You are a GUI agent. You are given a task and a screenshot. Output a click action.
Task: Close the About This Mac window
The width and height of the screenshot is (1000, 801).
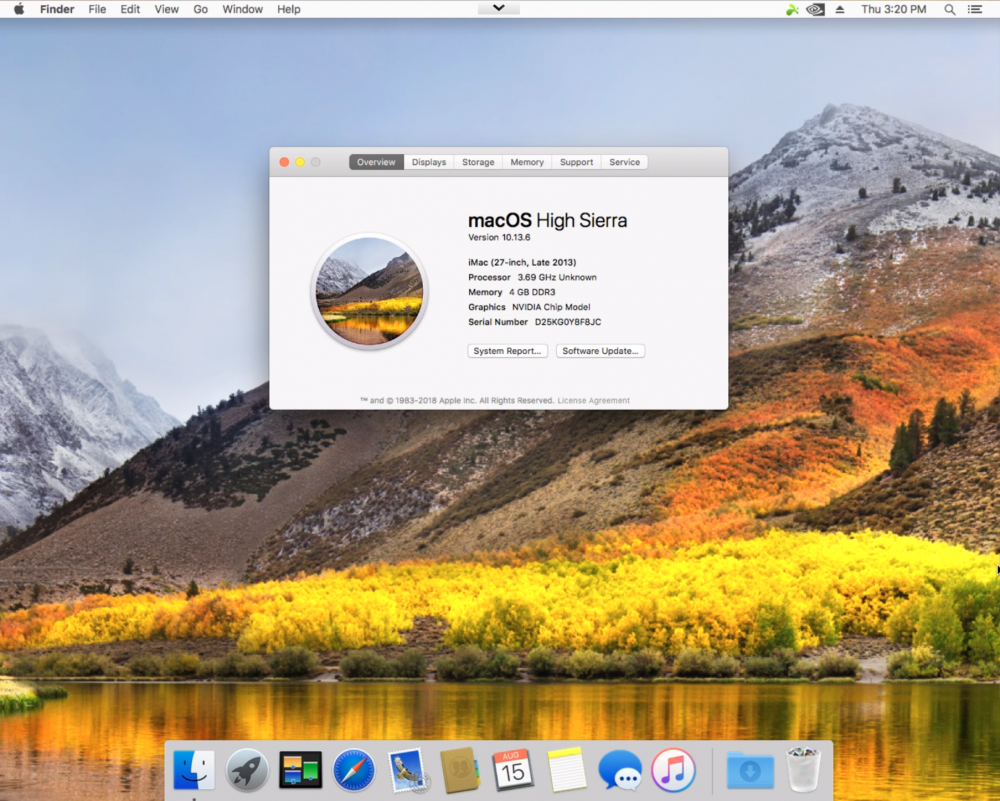(x=284, y=162)
